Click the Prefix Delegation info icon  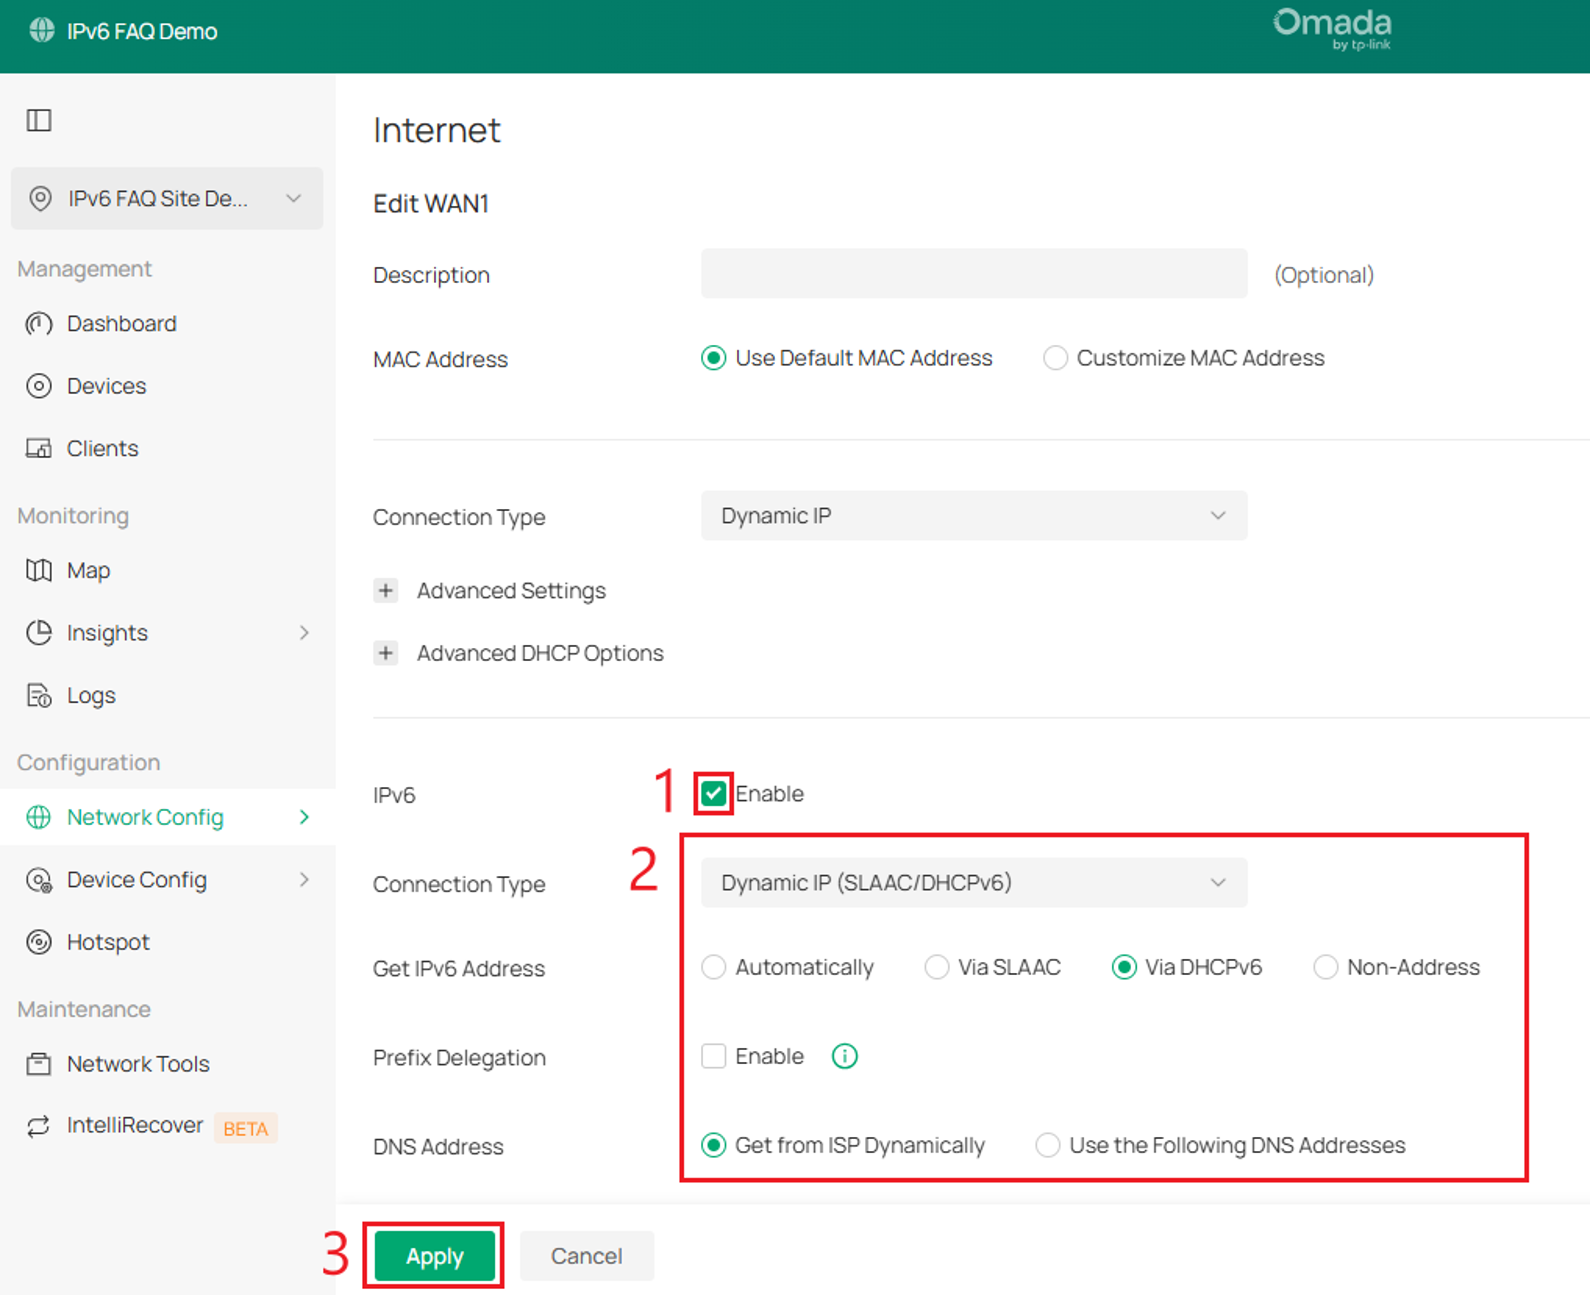(x=845, y=1056)
